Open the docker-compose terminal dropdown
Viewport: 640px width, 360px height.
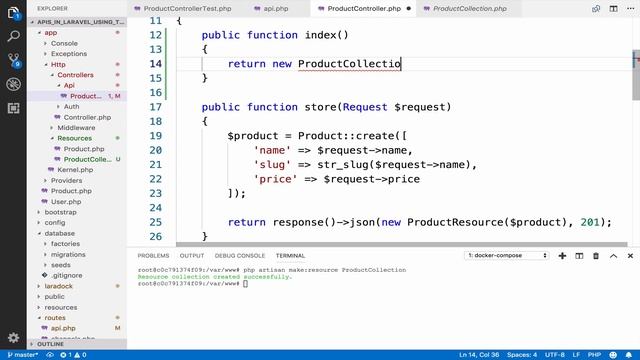(x=507, y=256)
